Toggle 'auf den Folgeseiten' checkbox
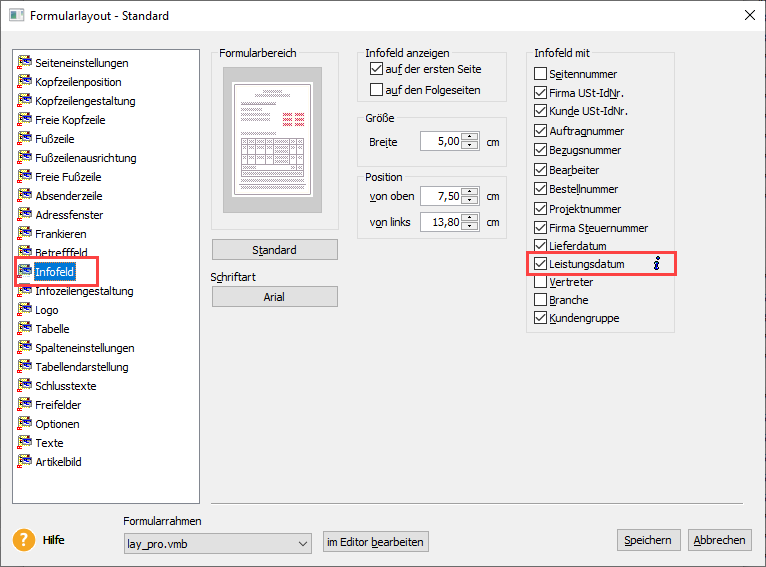 point(377,90)
